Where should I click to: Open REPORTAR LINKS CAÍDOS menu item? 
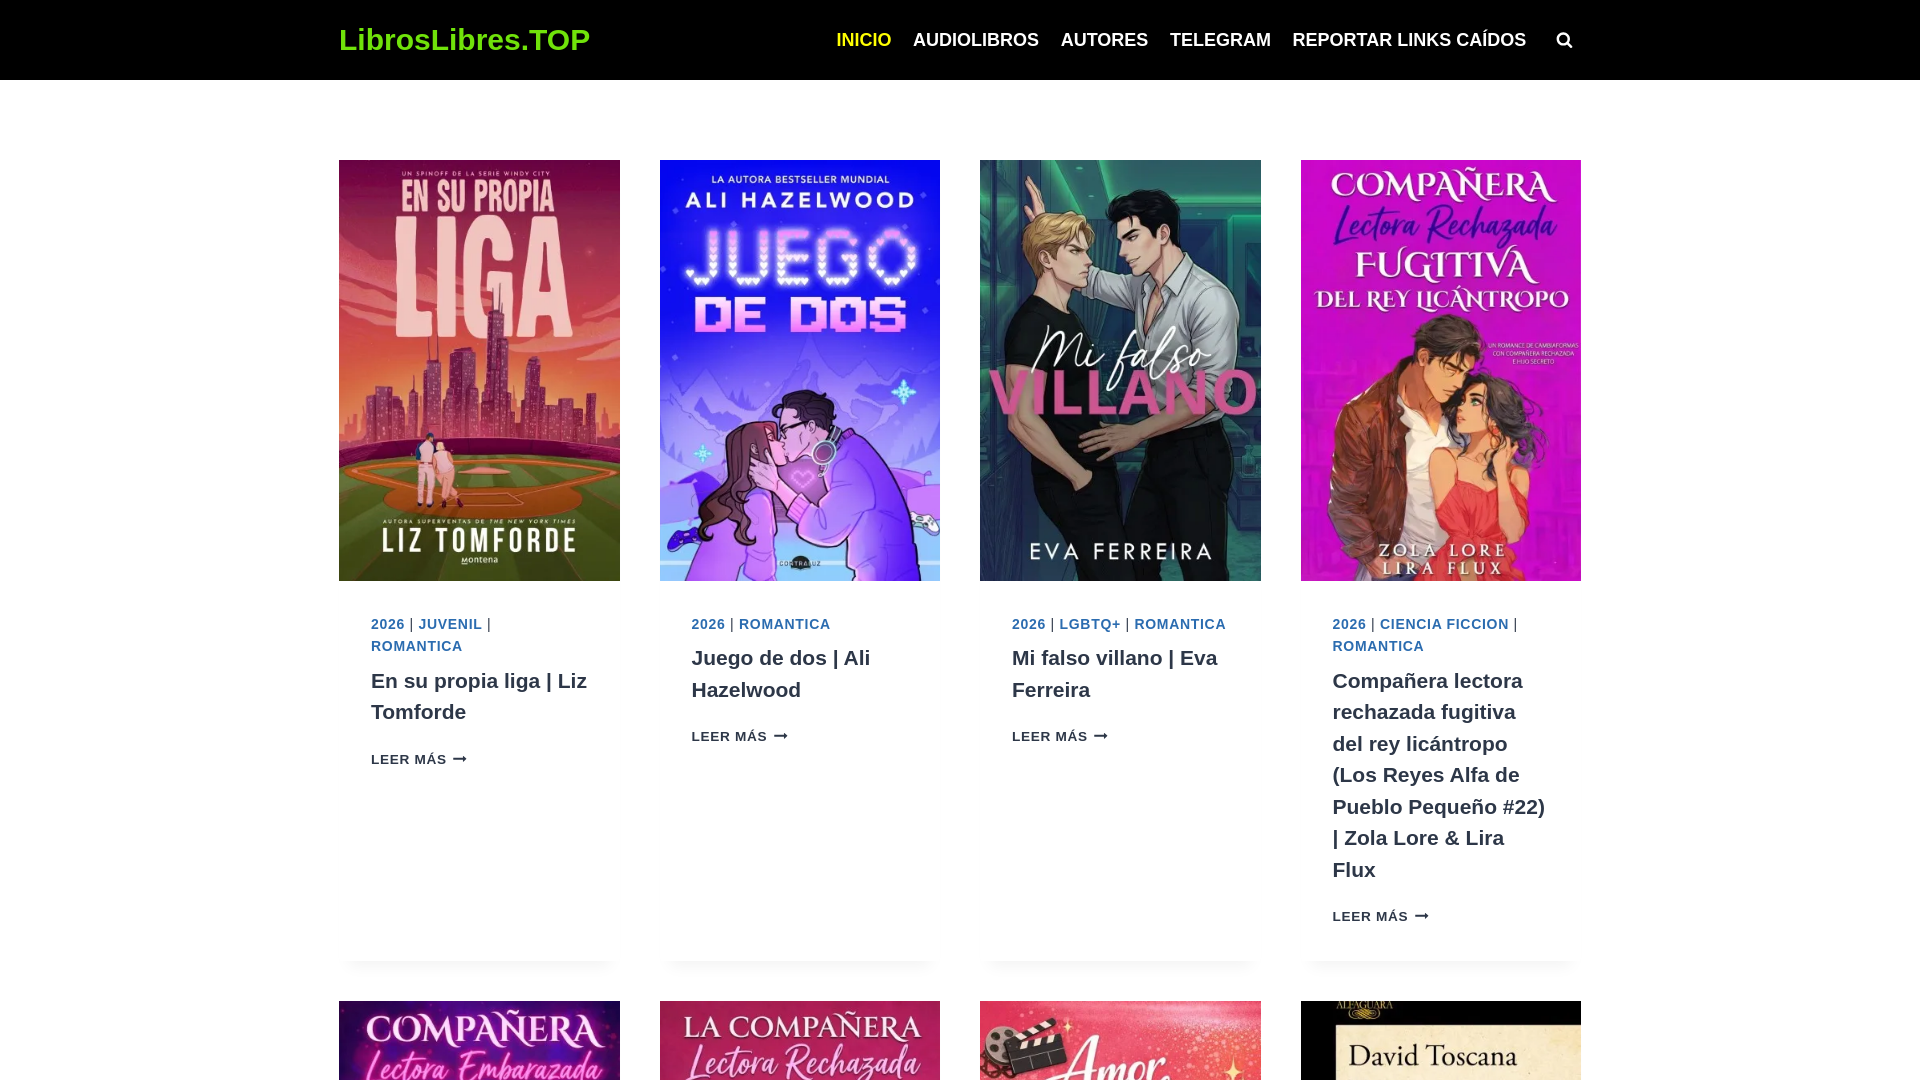1409,40
